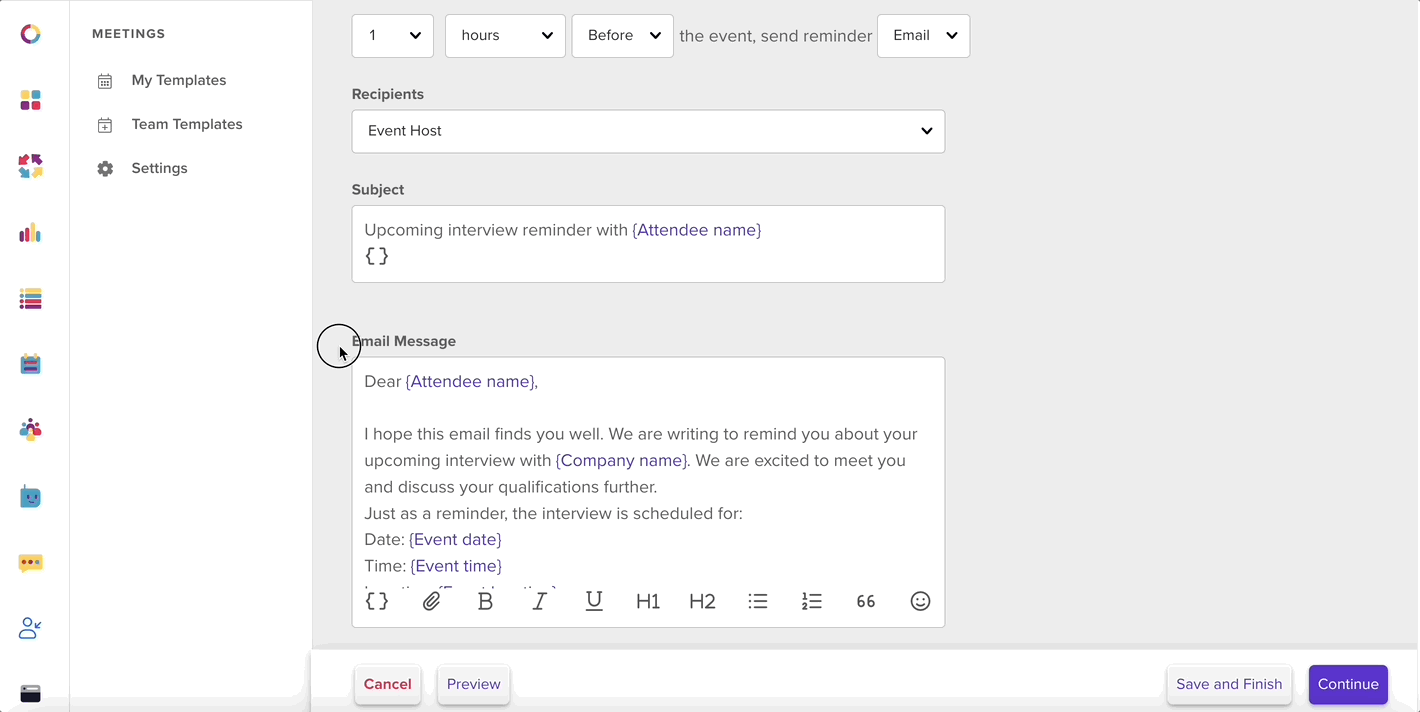This screenshot has height=712, width=1420.
Task: Open the multicolor arrows routing icon
Action: [31, 166]
